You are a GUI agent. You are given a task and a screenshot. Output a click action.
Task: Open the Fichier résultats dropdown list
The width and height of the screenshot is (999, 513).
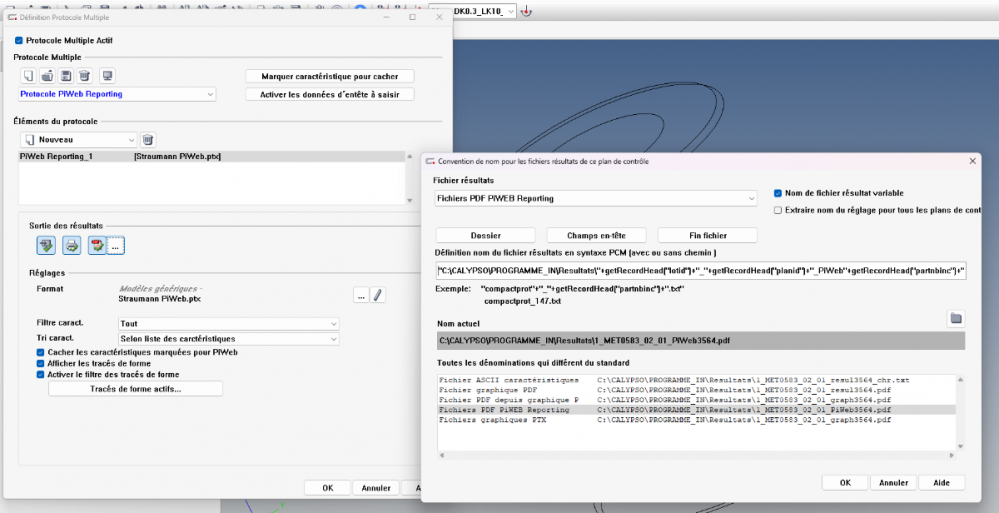click(x=595, y=199)
